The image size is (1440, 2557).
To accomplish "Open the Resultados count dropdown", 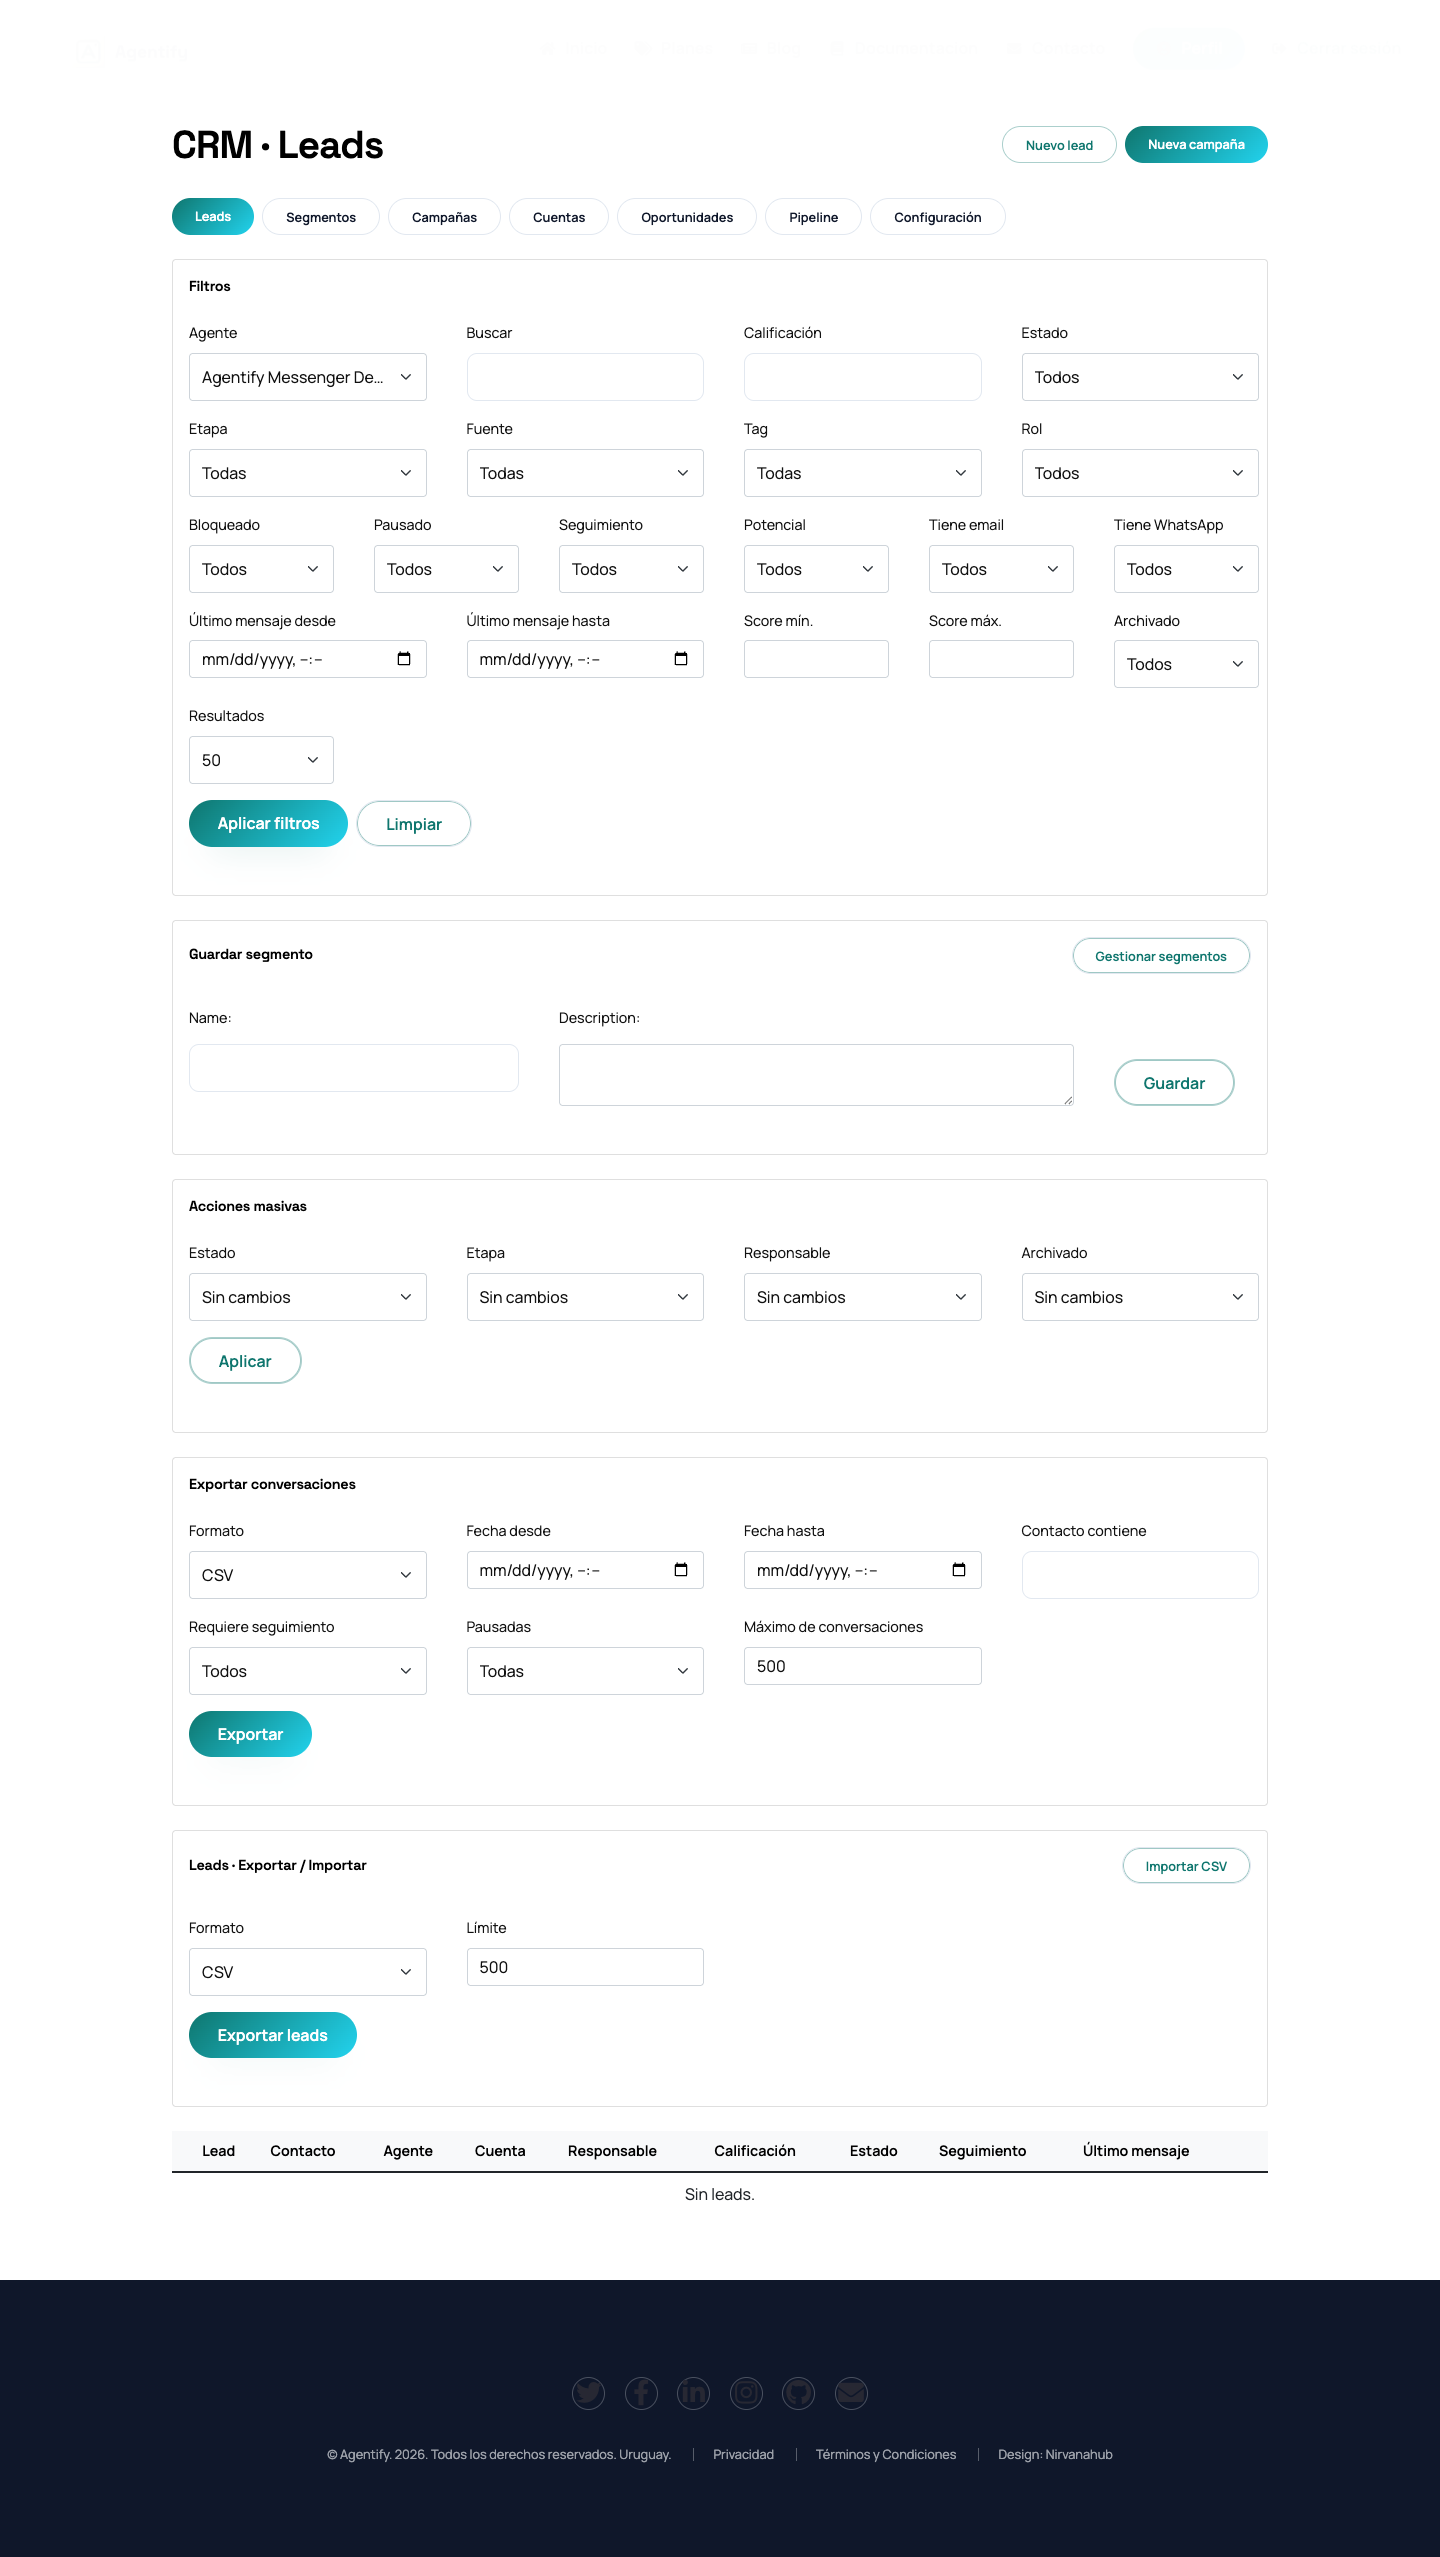I will (261, 760).
